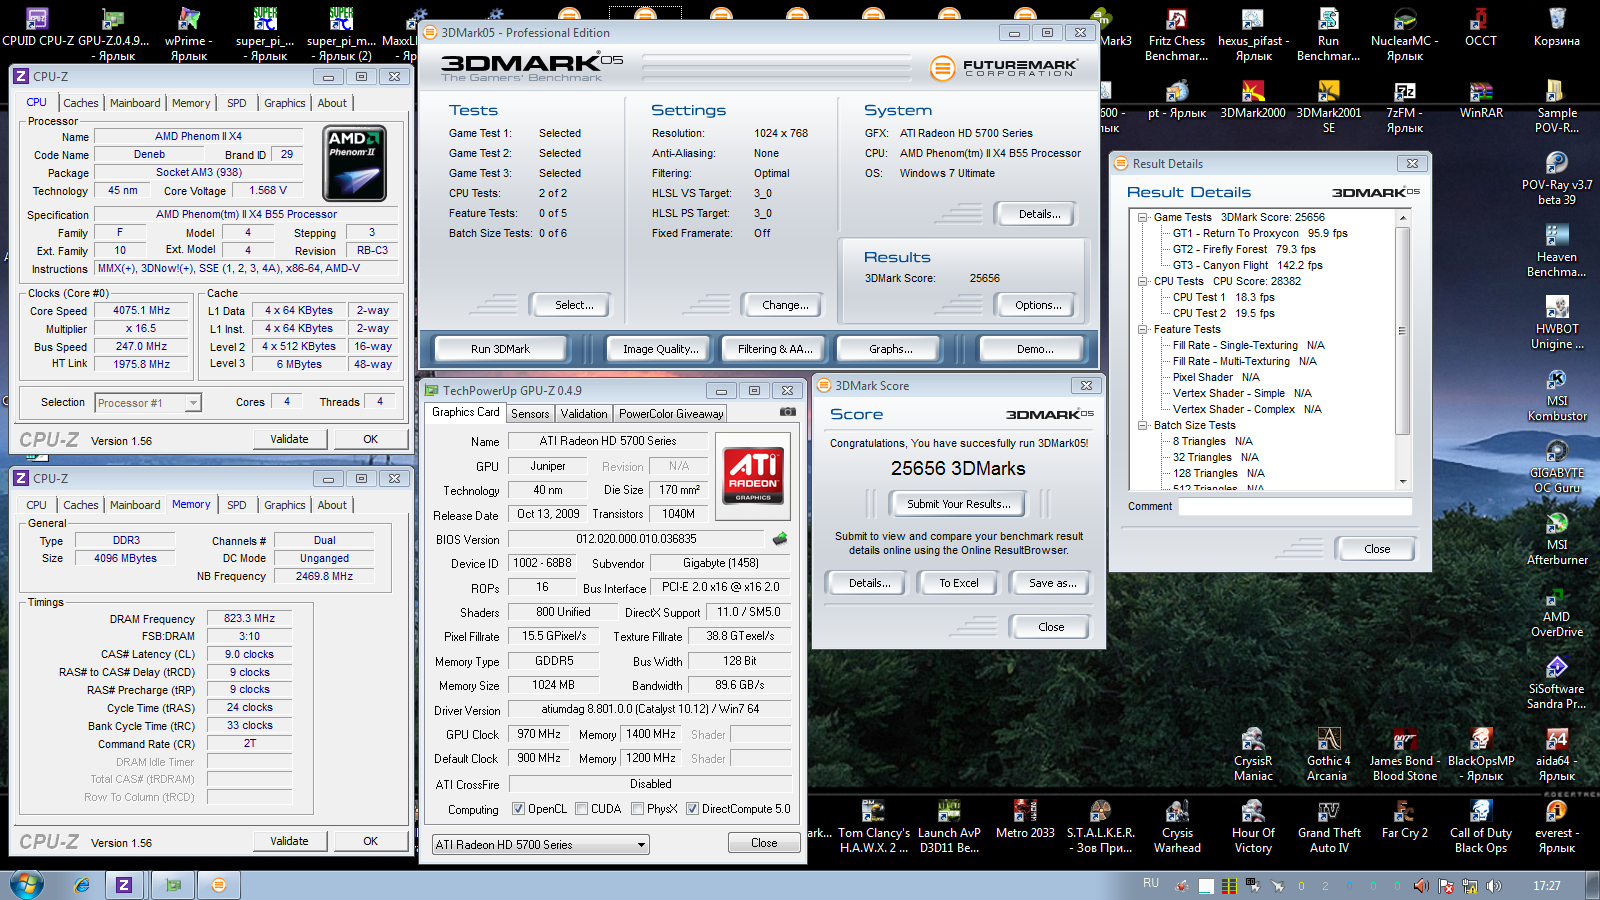Toggle the OpenCL checkbox in GPU-Z
Viewport: 1600px width, 900px height.
point(518,809)
